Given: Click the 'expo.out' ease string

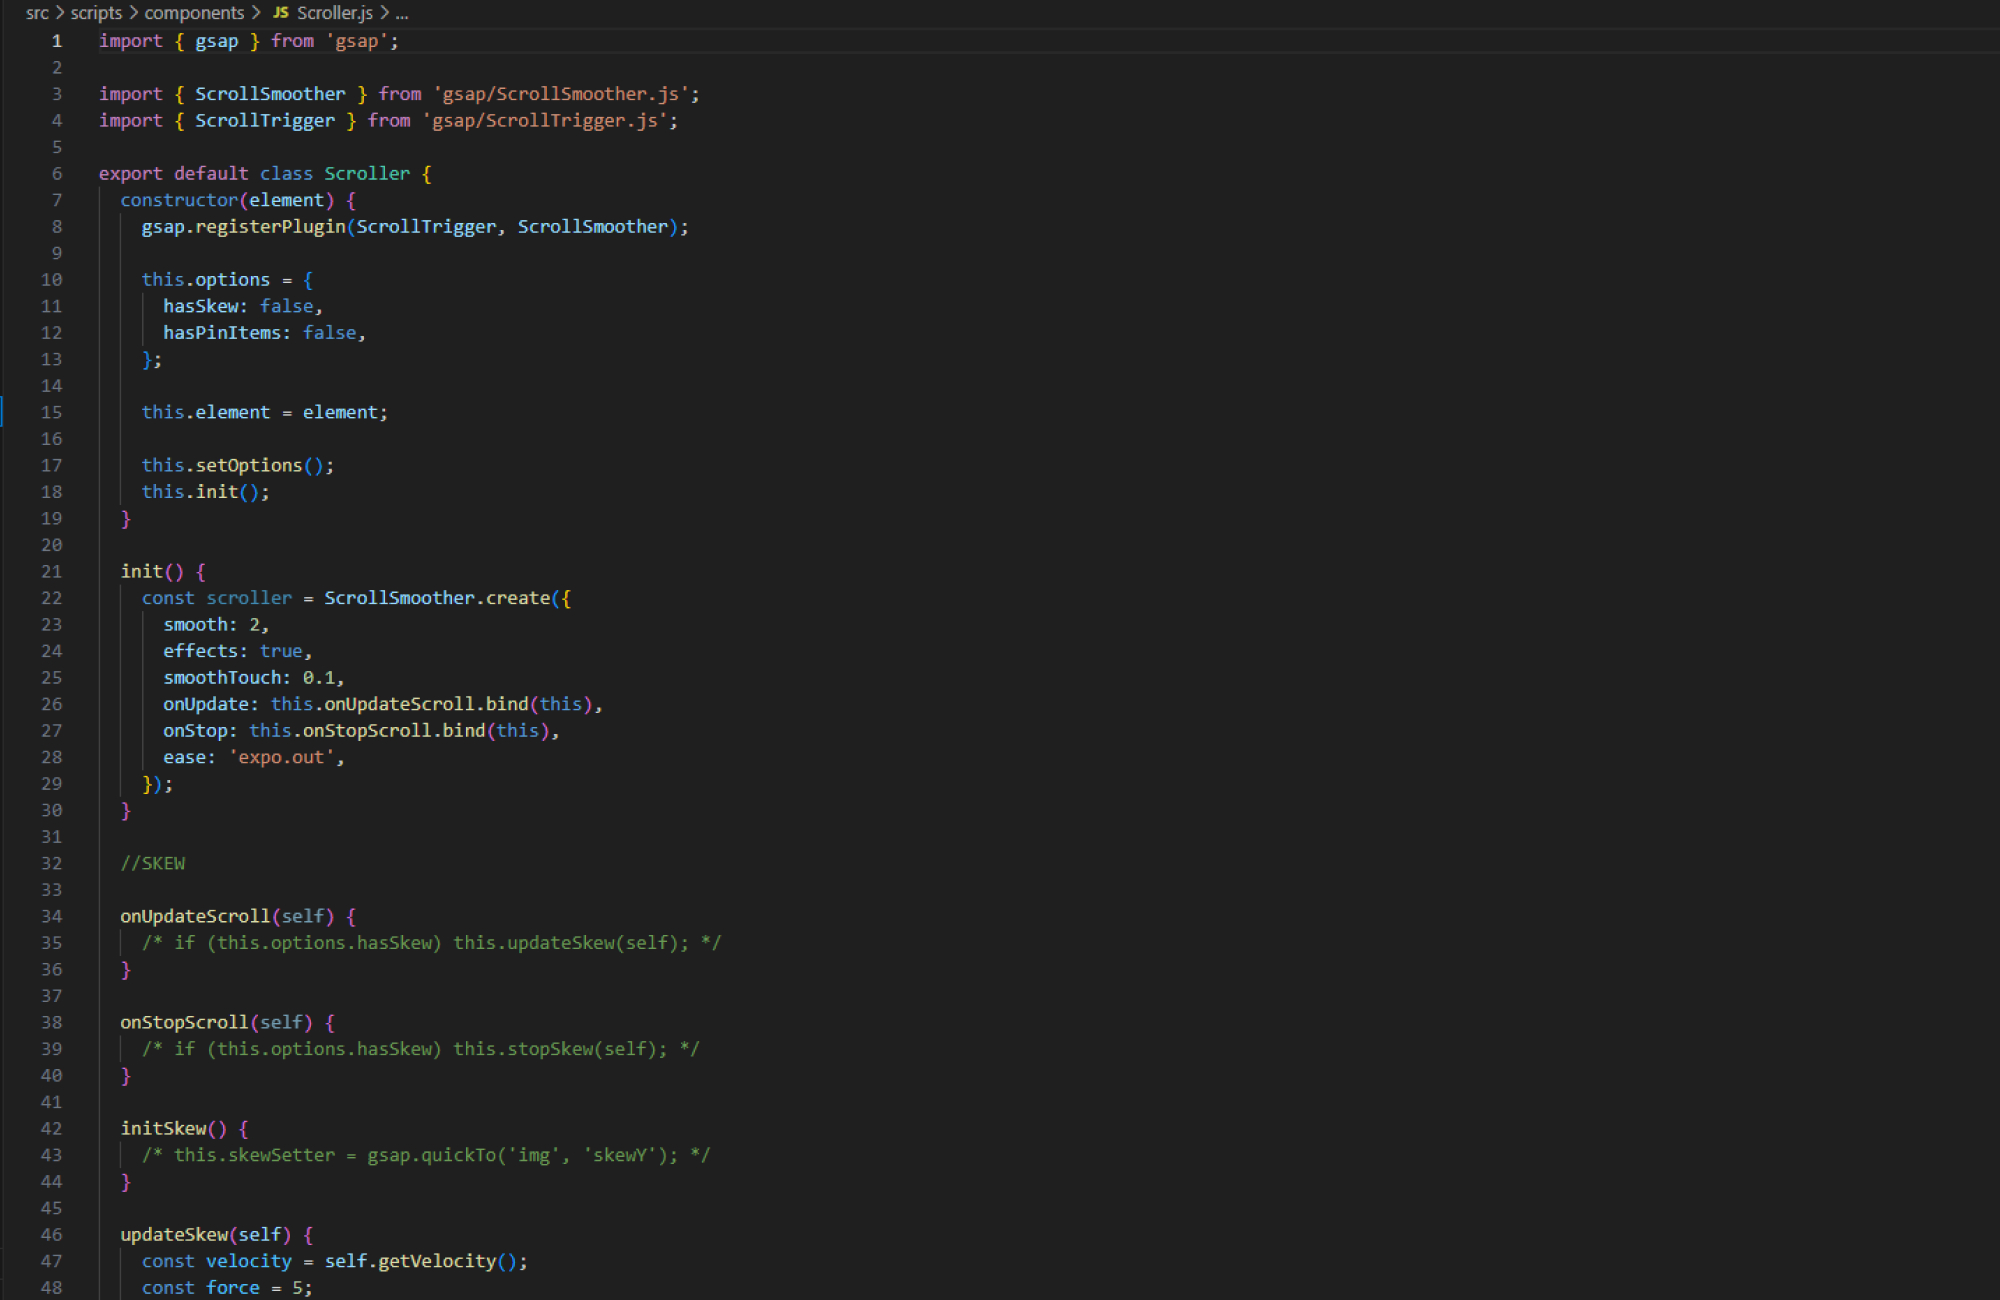Looking at the screenshot, I should tap(280, 757).
